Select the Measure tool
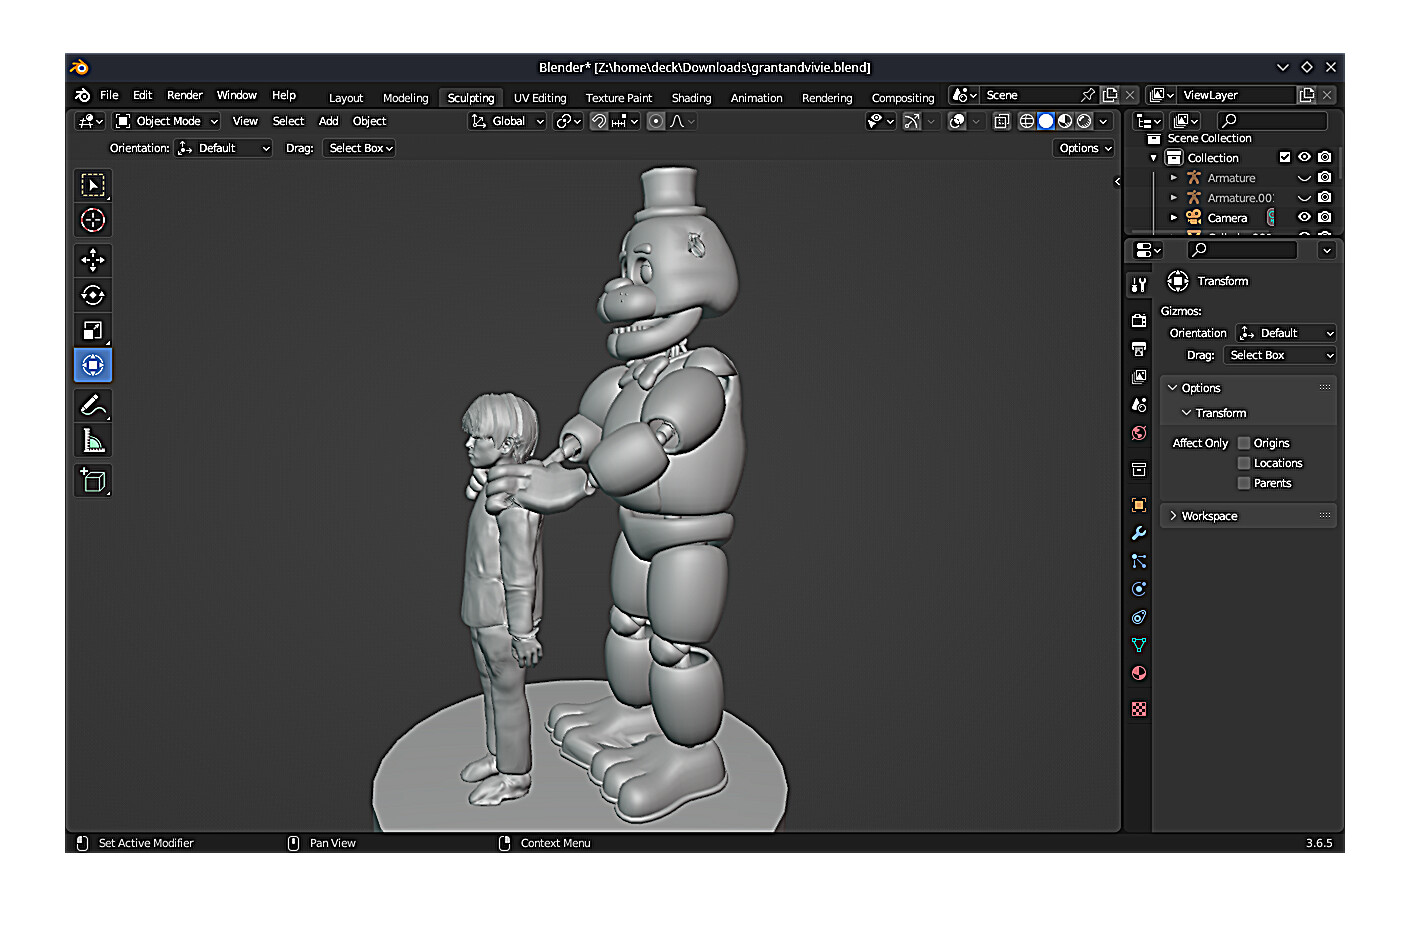Screen dimensions: 1410x930 click(93, 440)
